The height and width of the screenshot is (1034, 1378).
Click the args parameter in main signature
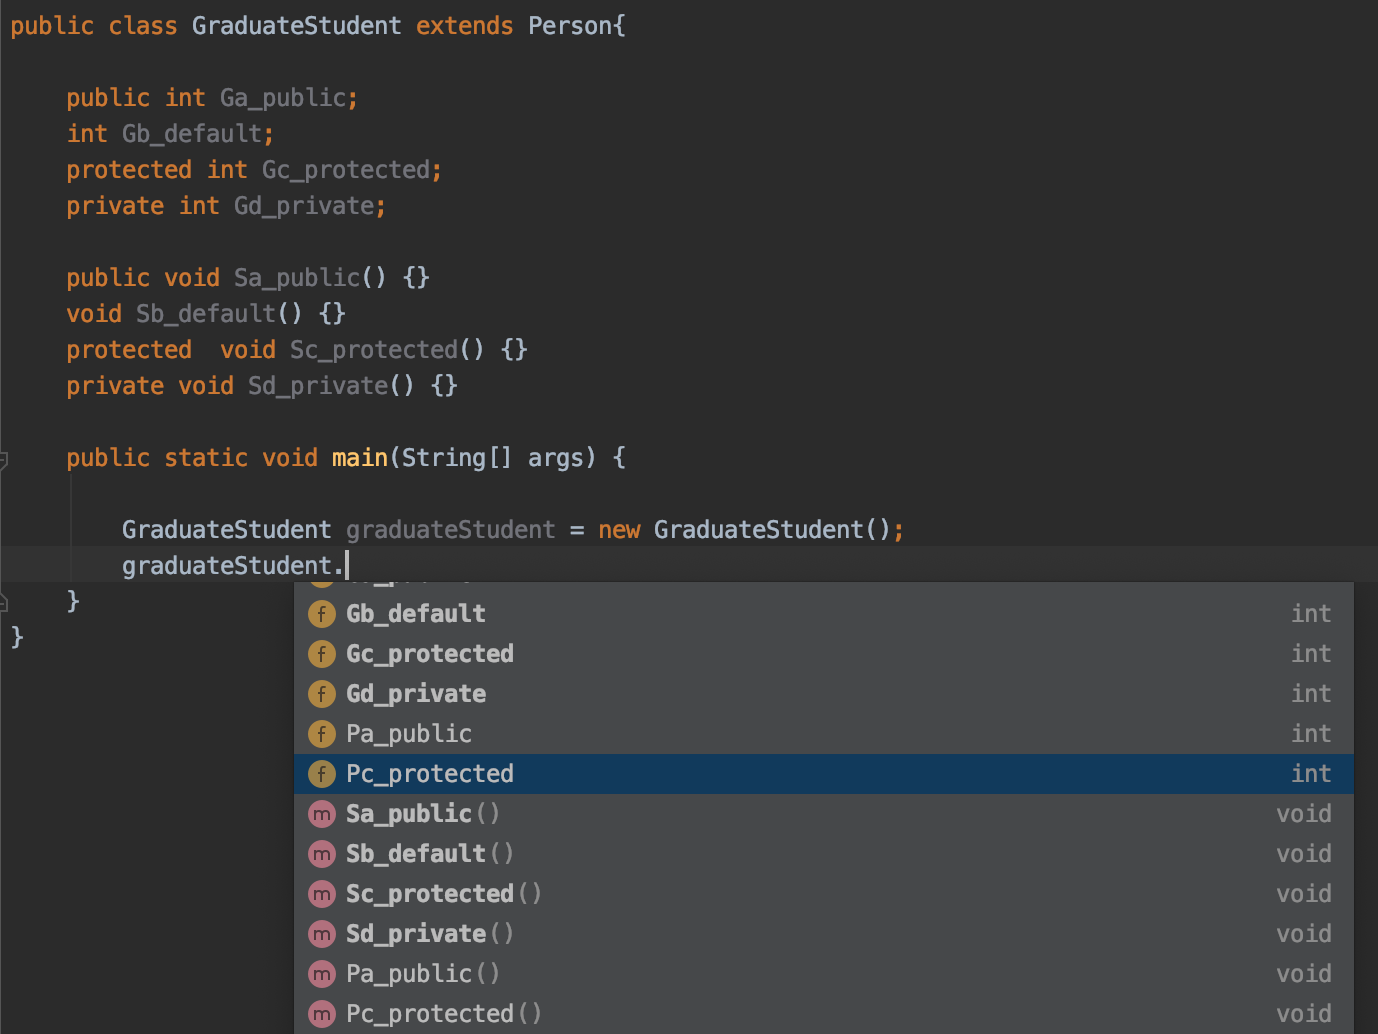[x=555, y=458]
